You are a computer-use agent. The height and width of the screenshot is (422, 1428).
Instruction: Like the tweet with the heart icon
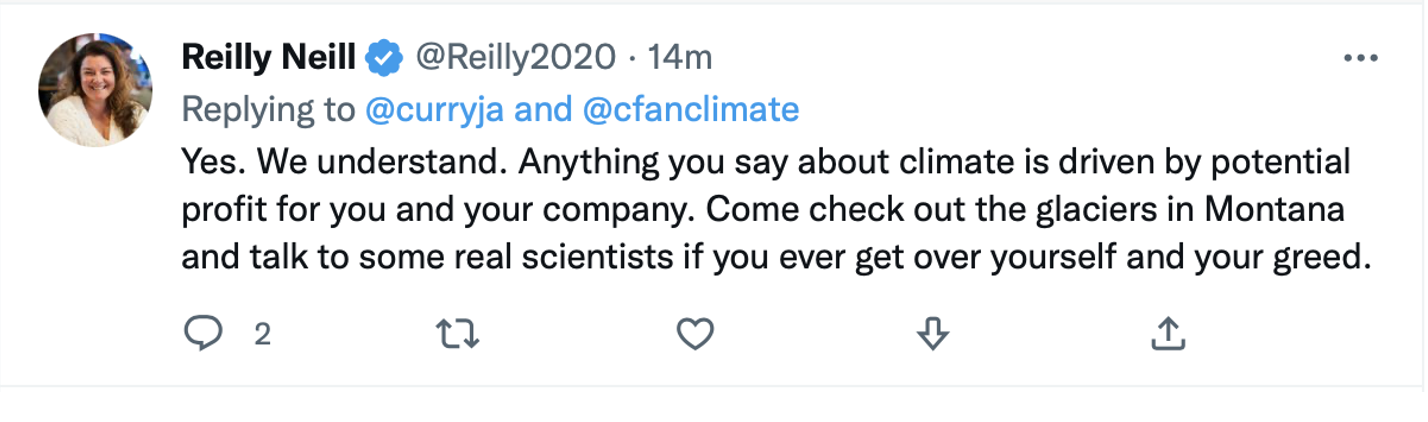[695, 334]
